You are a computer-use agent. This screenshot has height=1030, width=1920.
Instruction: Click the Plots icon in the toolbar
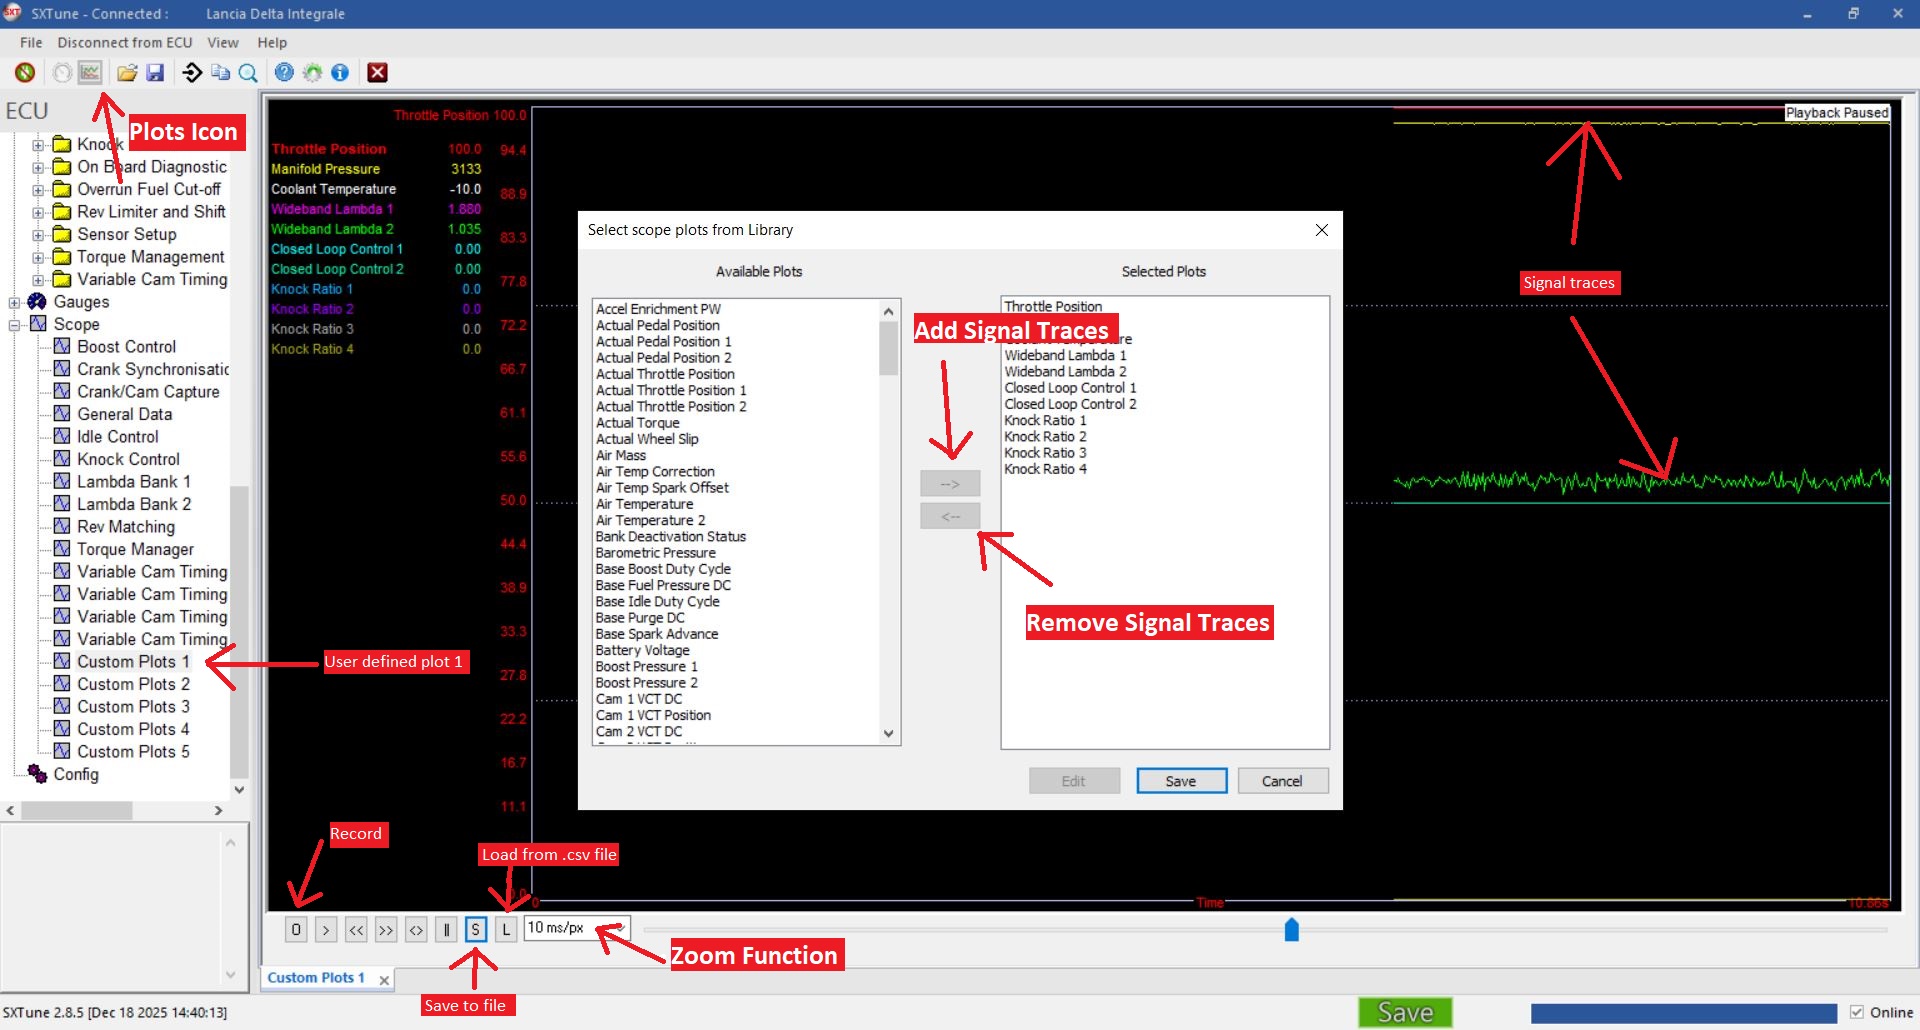pyautogui.click(x=90, y=73)
